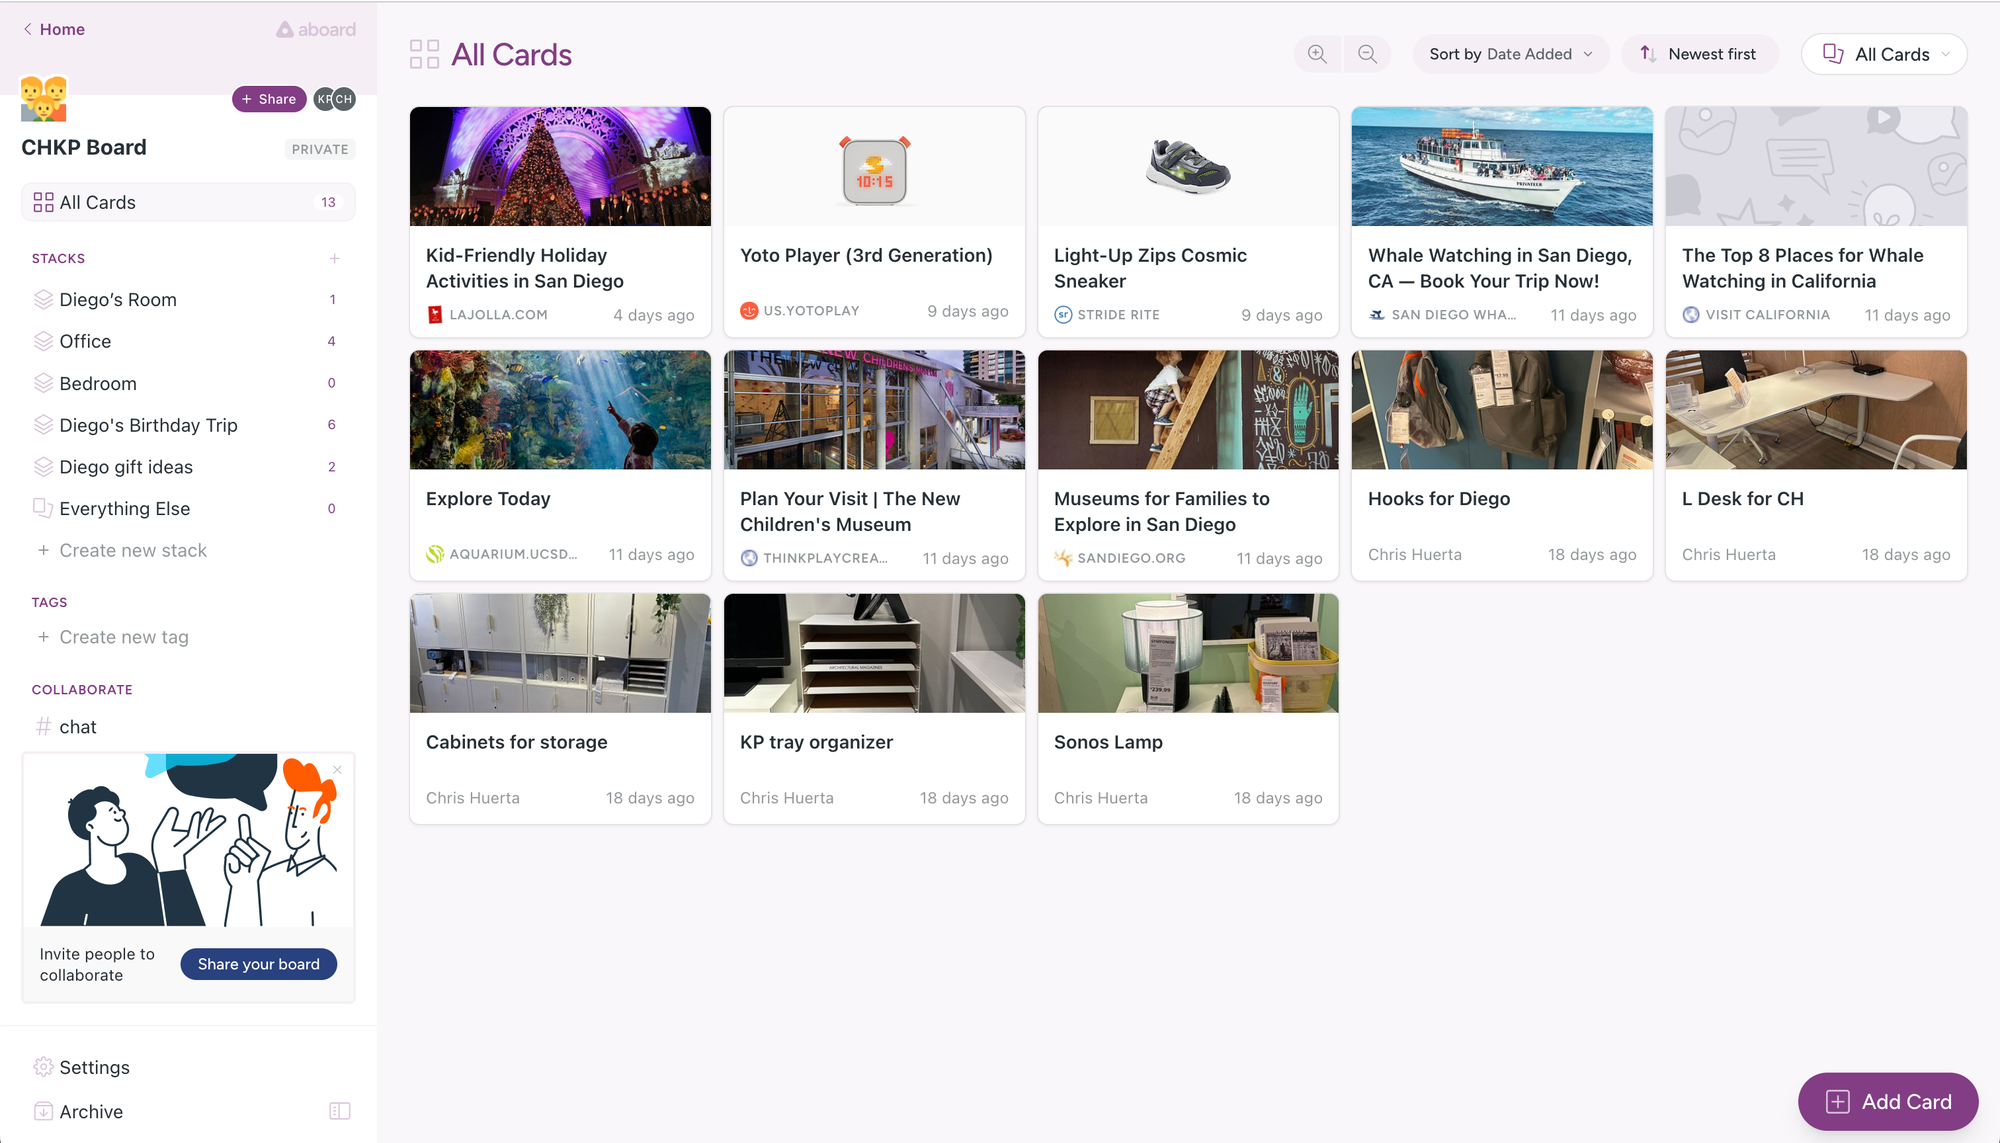Dismiss the invite collaborators illustration card

pyautogui.click(x=338, y=769)
